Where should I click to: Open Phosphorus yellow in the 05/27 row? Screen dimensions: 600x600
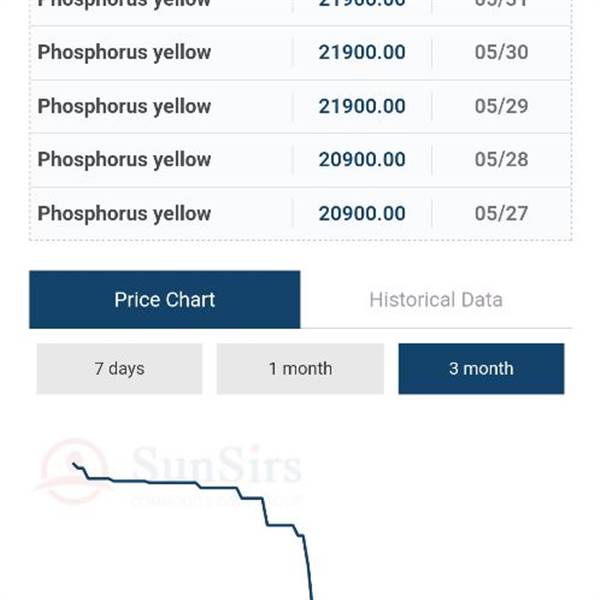[124, 213]
